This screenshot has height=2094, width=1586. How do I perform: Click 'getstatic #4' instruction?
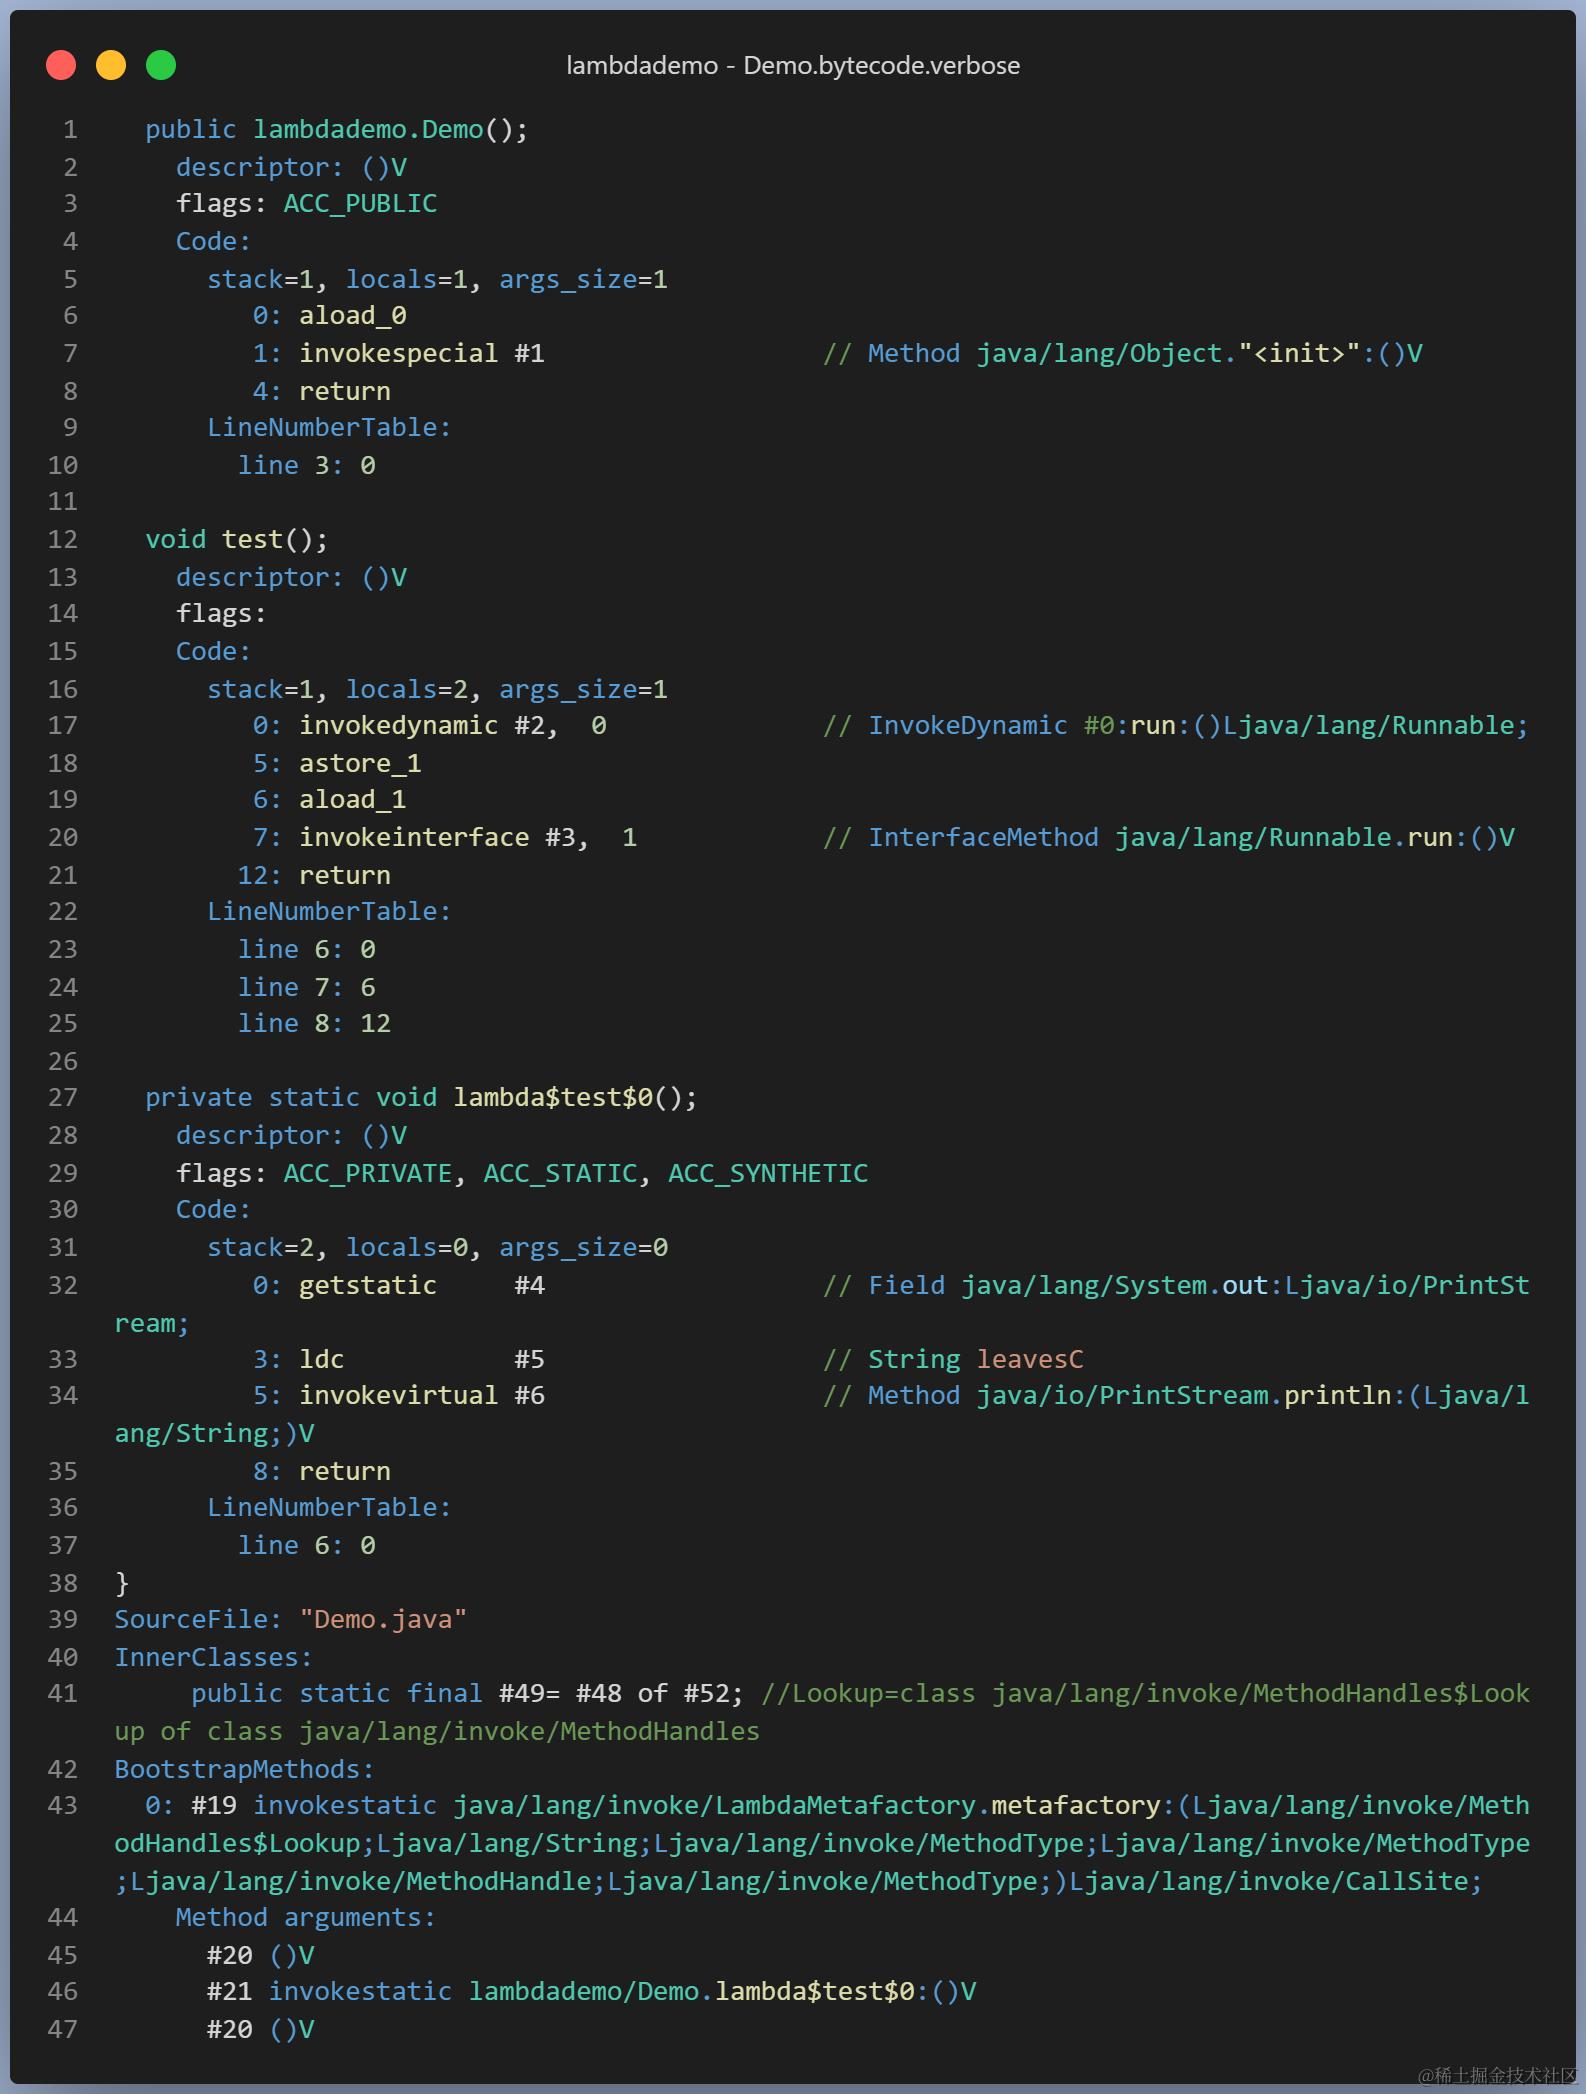click(422, 1285)
